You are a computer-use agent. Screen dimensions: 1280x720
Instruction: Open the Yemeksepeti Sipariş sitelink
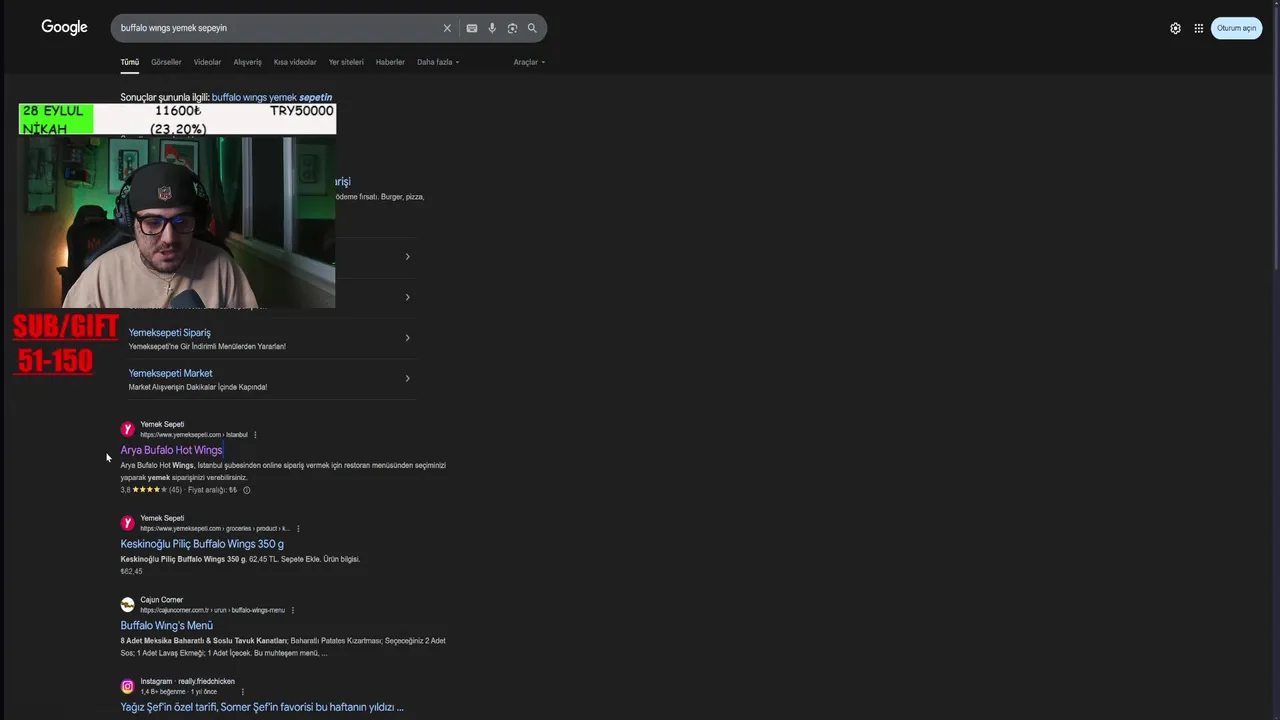pyautogui.click(x=169, y=332)
